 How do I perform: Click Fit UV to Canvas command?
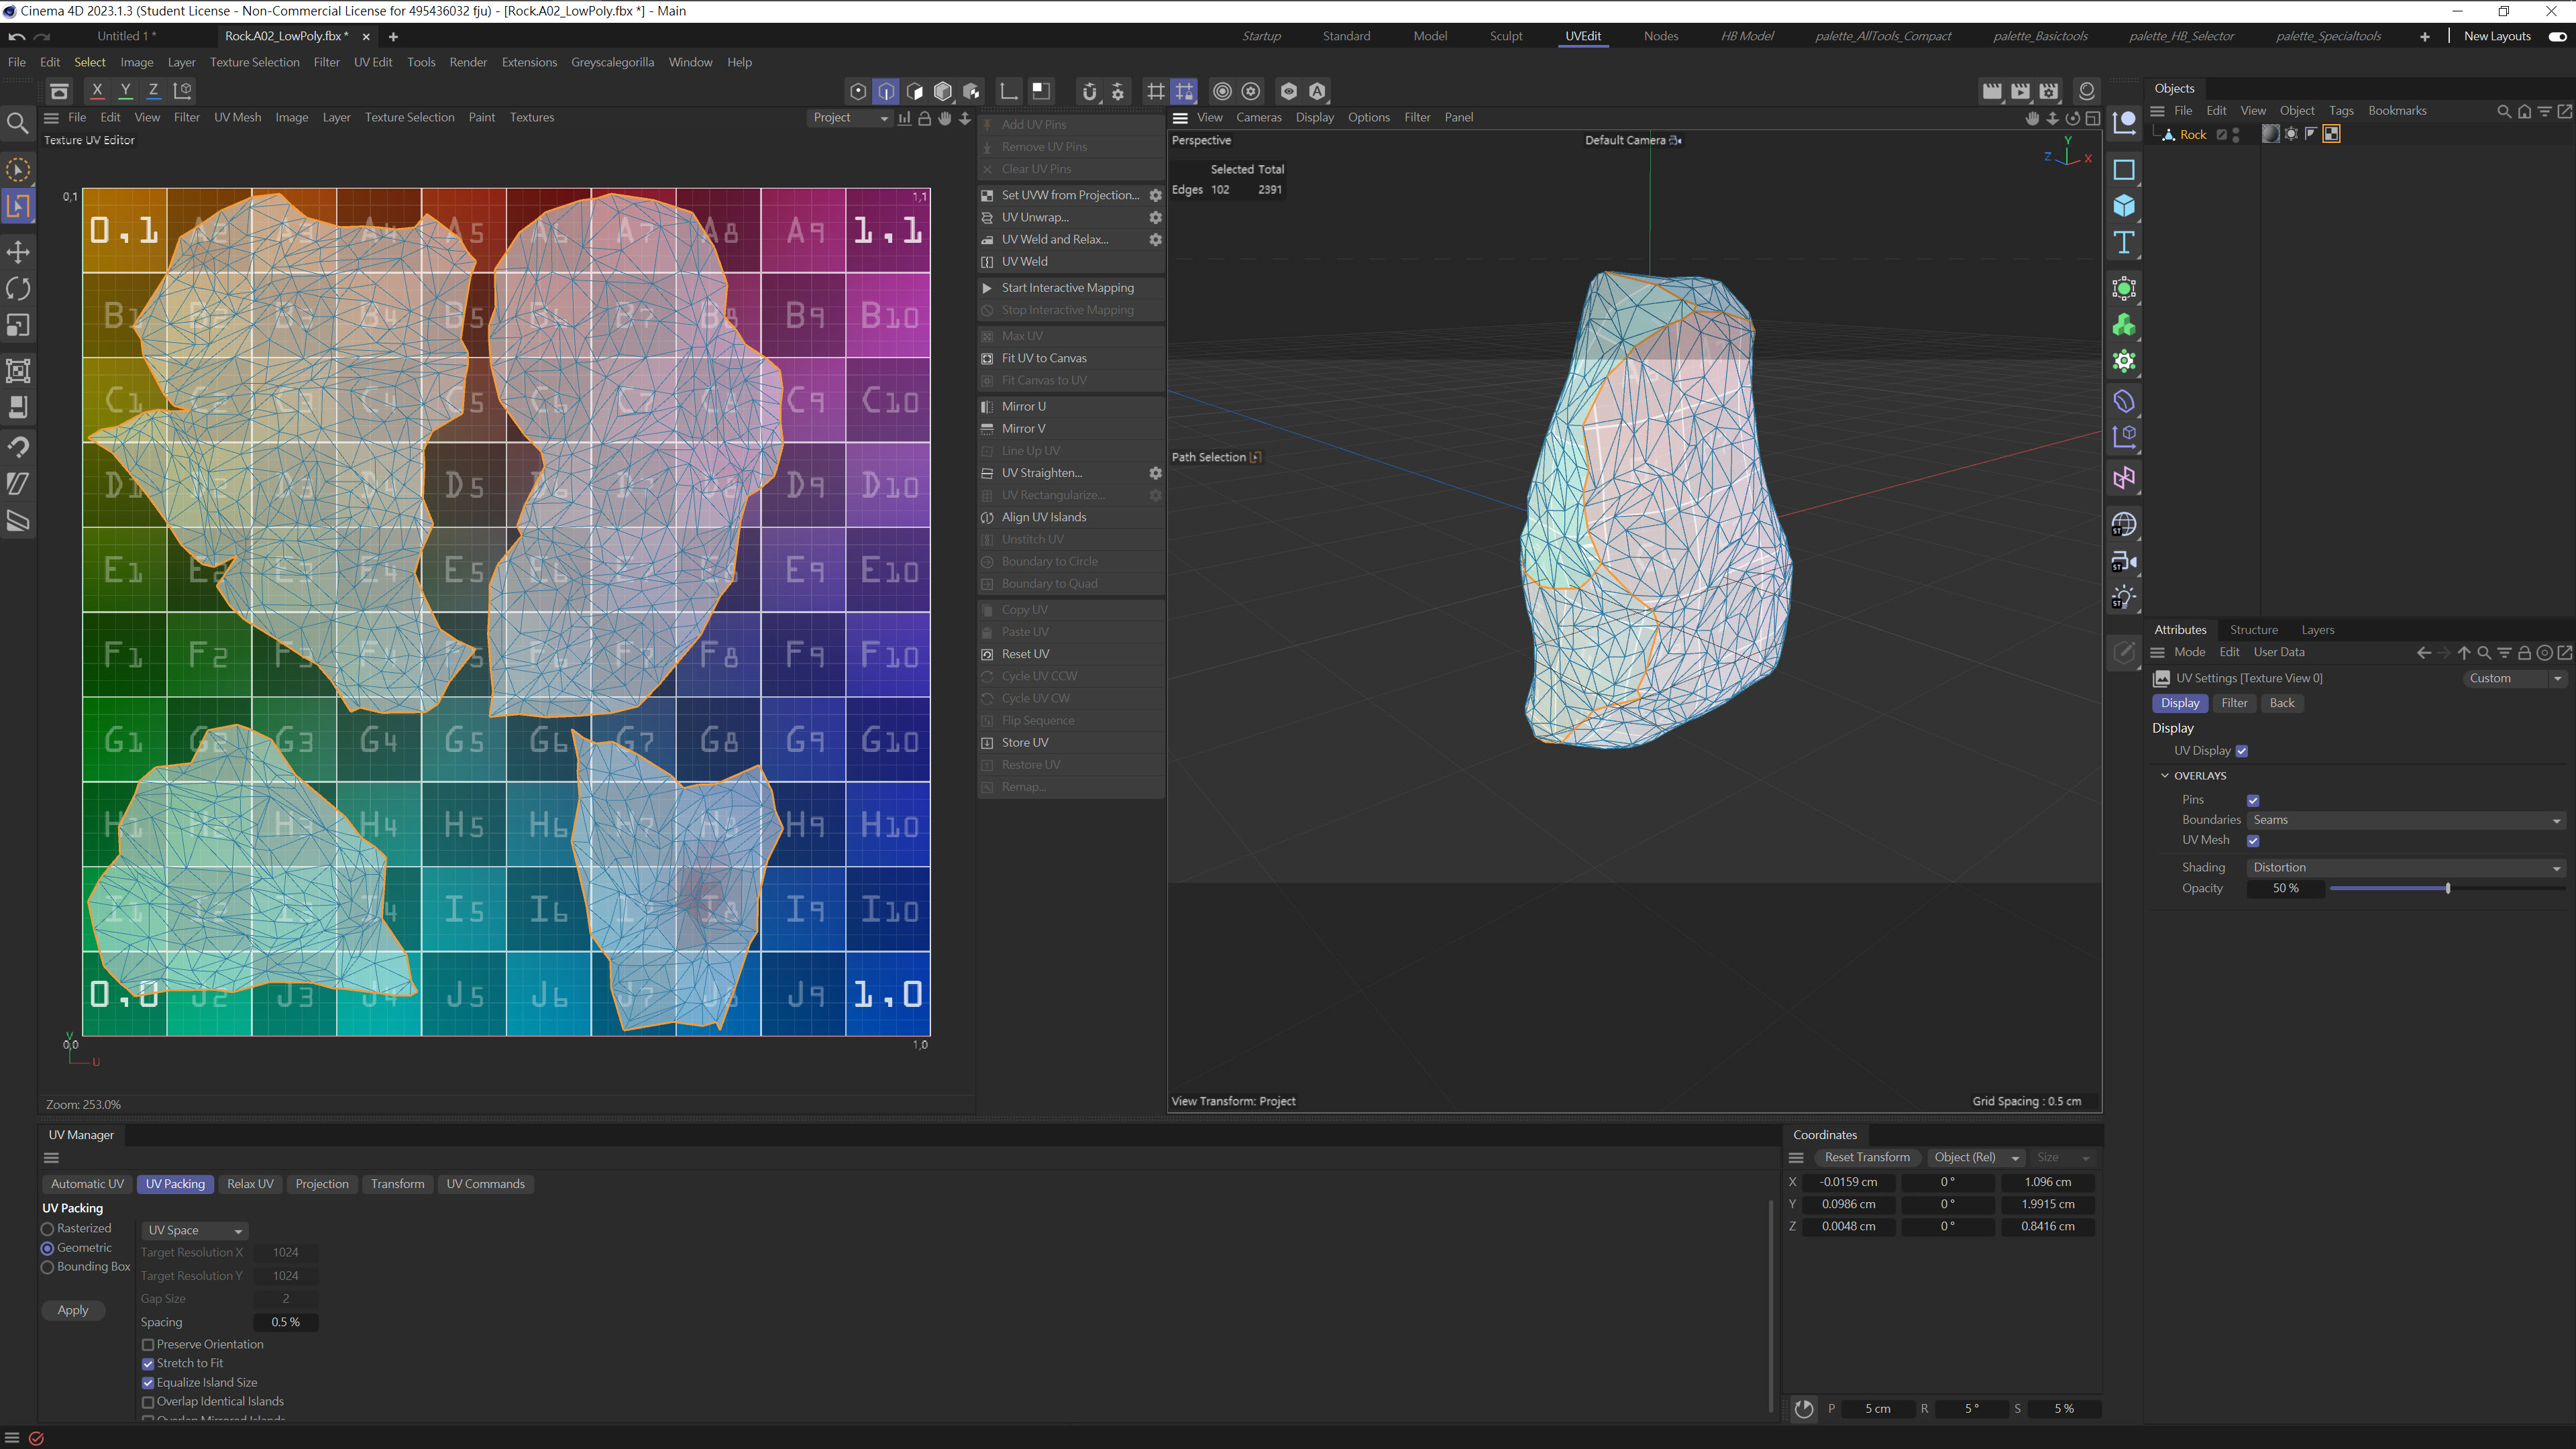(x=1043, y=358)
